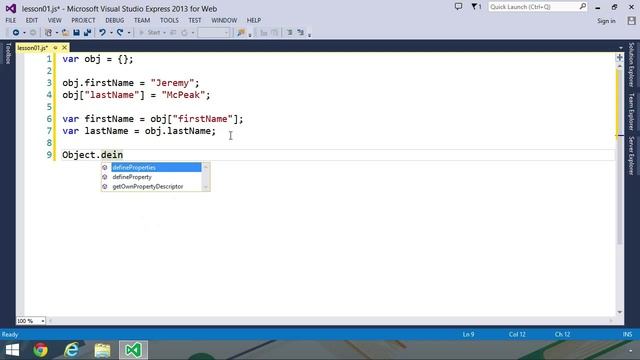
Task: Open the Solution Explorer side tab
Action: click(631, 64)
